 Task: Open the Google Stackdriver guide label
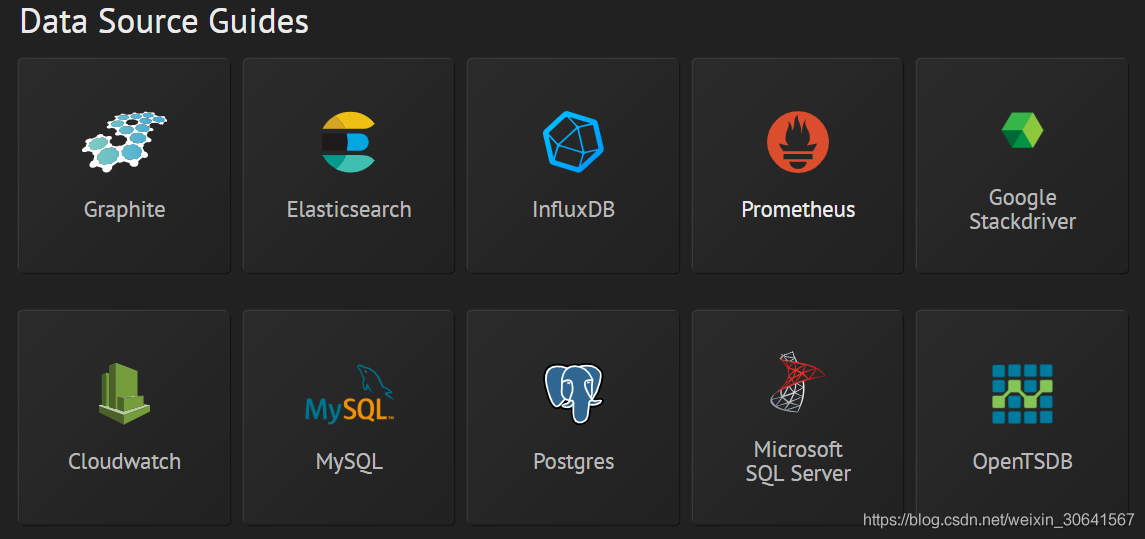click(1022, 210)
